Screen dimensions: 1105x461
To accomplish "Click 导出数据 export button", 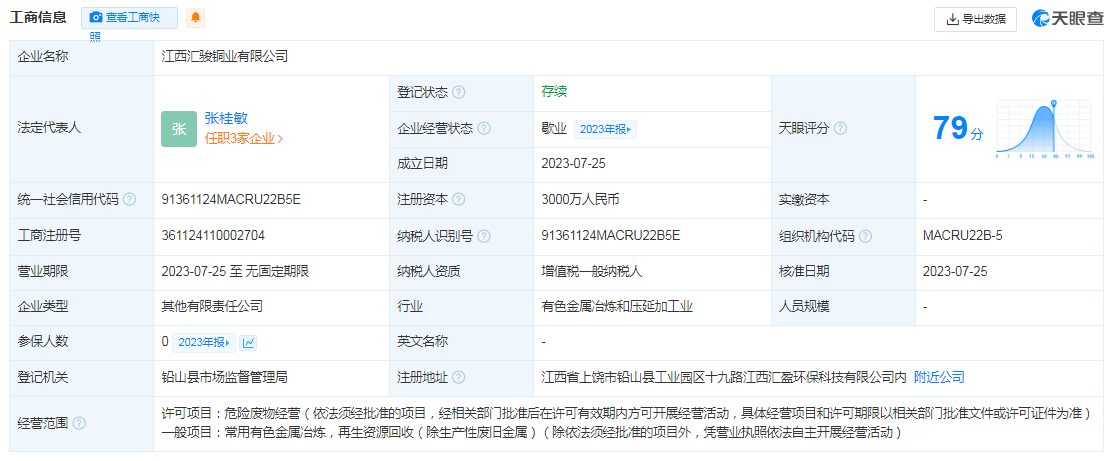I will point(975,19).
